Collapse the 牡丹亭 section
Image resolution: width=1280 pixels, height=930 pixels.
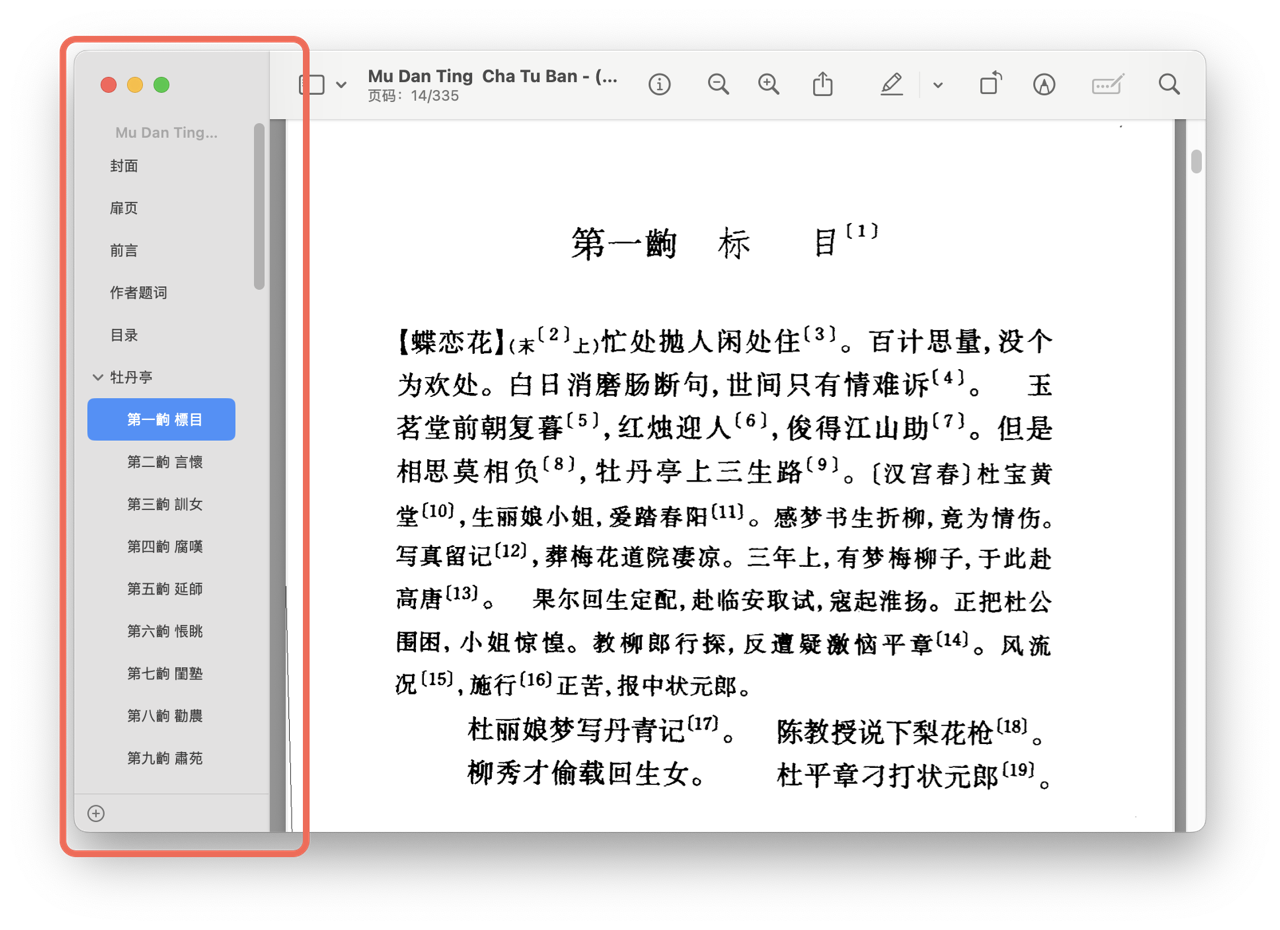pos(97,377)
